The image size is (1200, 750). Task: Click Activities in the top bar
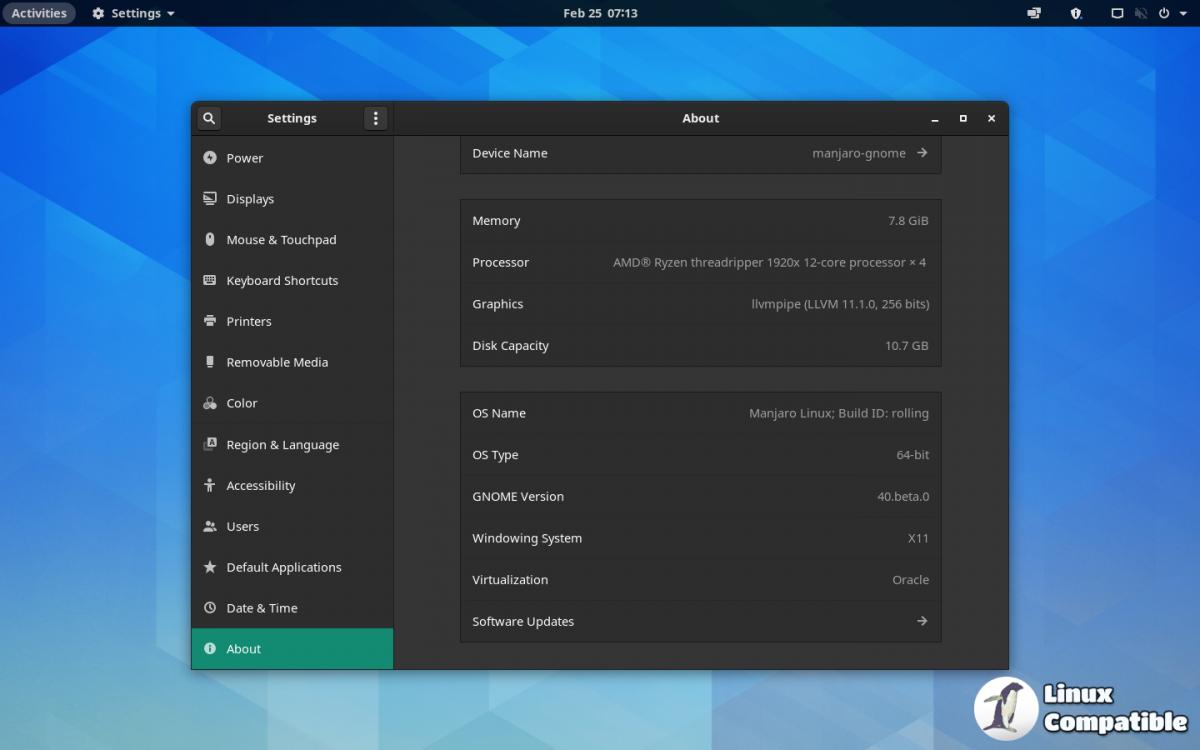pos(39,13)
